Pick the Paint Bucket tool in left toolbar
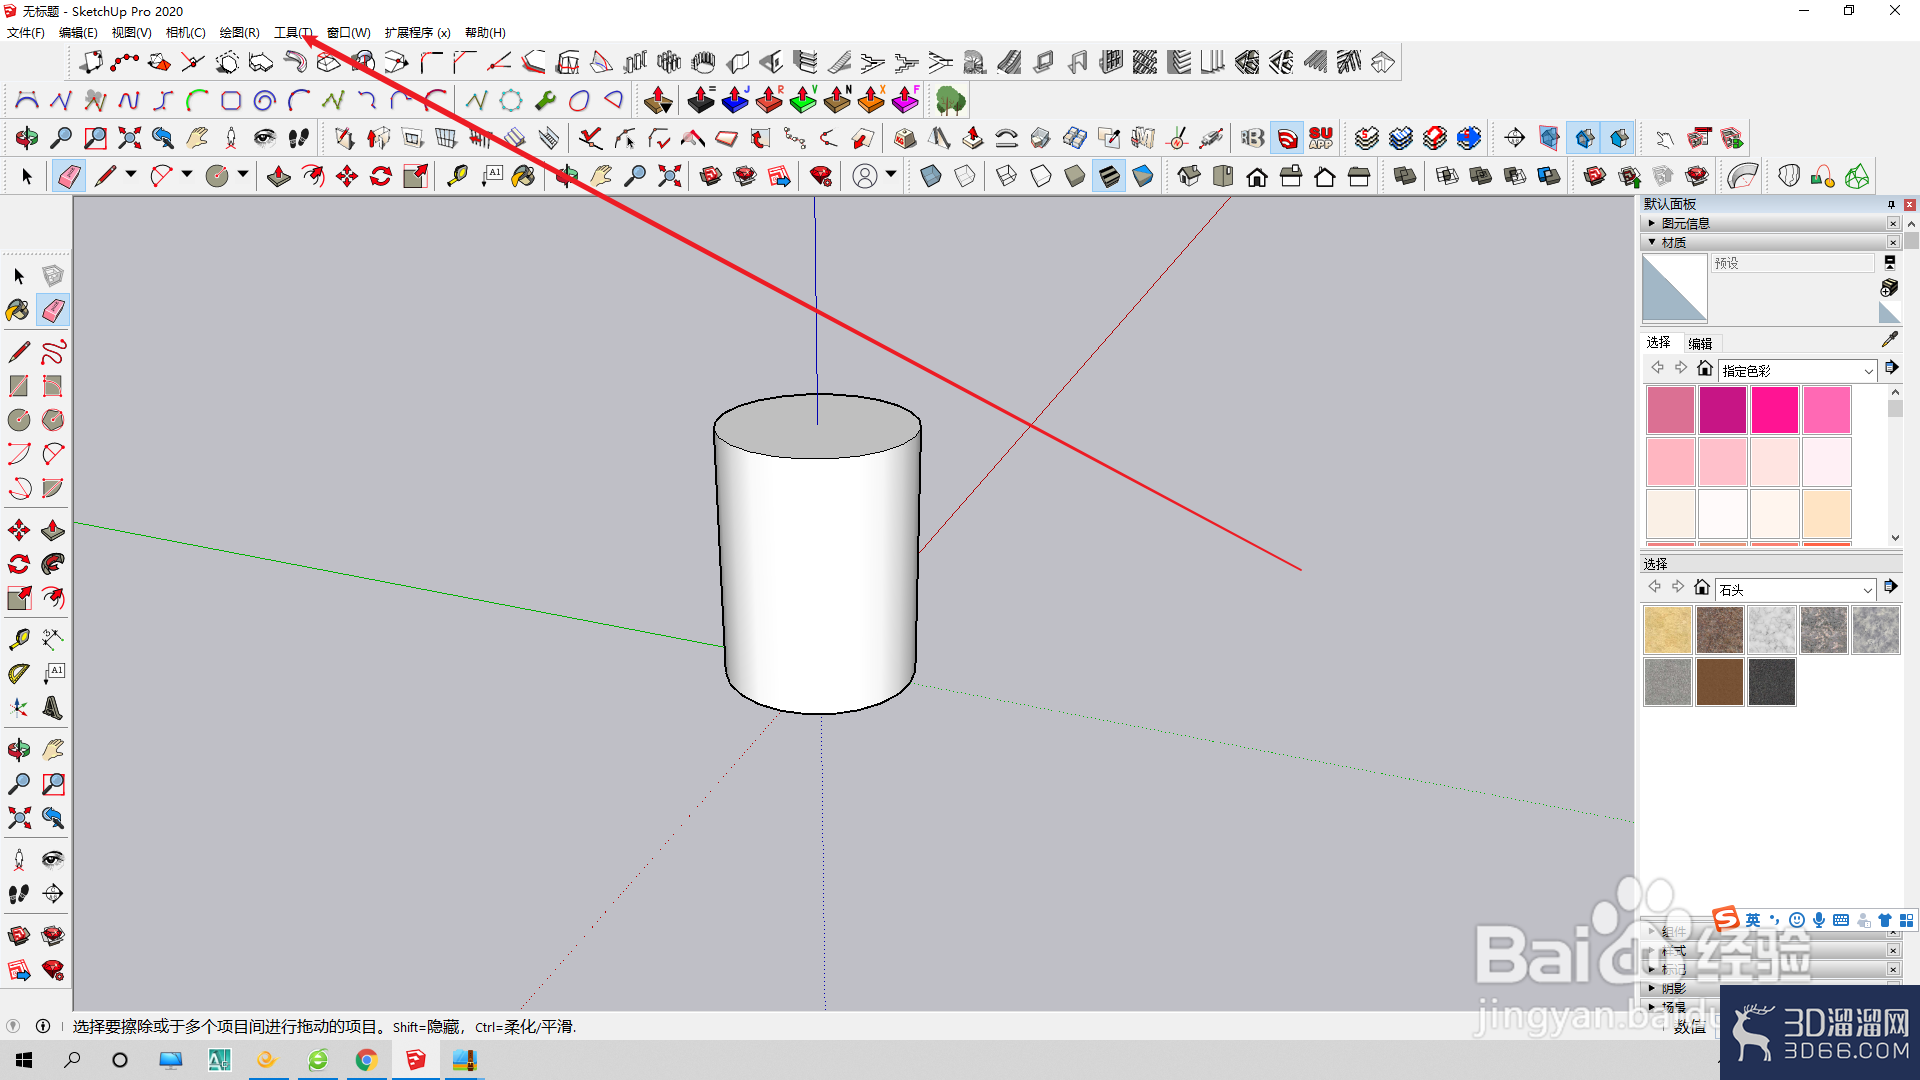Image resolution: width=1920 pixels, height=1080 pixels. pos(18,310)
